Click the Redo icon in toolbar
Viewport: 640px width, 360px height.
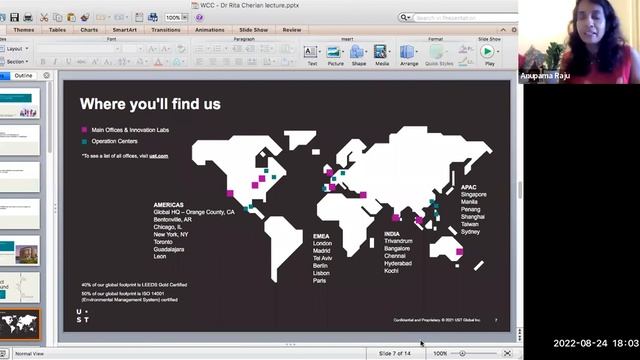(119, 17)
